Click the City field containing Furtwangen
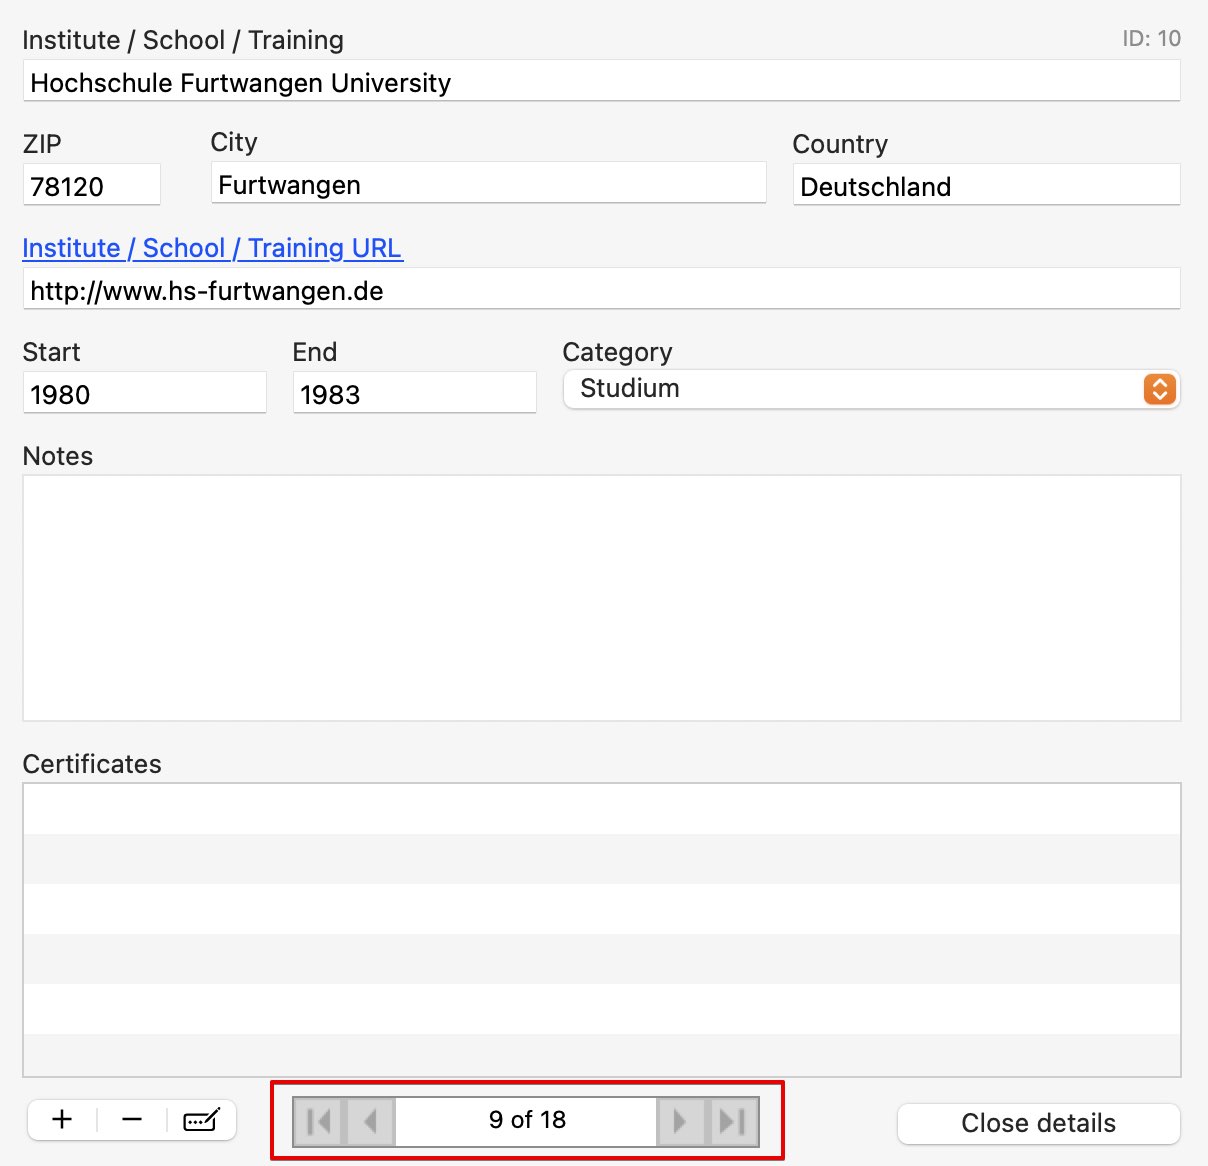 [488, 184]
